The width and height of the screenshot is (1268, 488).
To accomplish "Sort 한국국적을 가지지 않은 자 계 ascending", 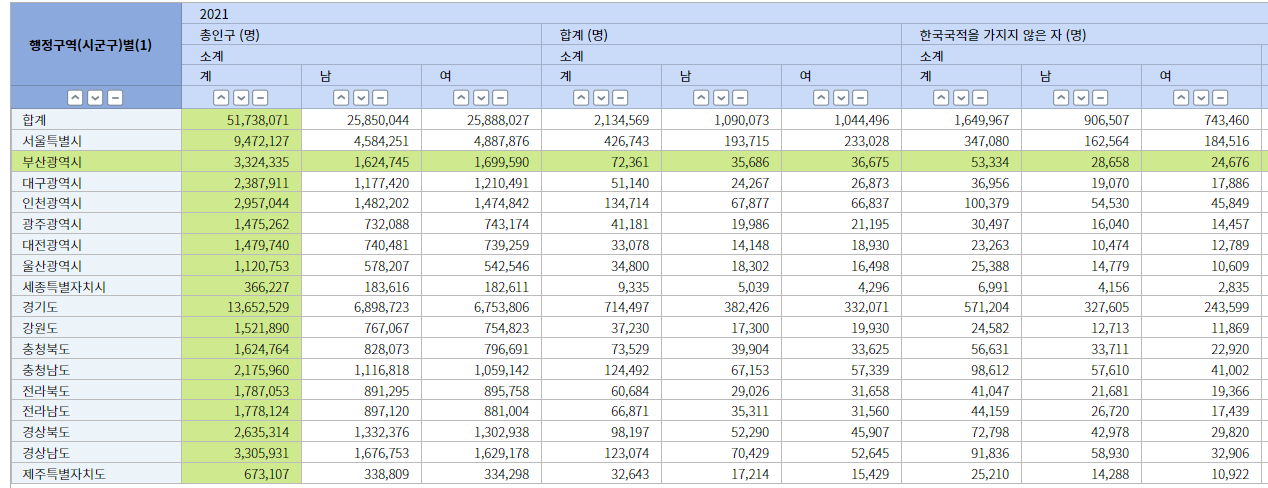I will click(x=941, y=98).
